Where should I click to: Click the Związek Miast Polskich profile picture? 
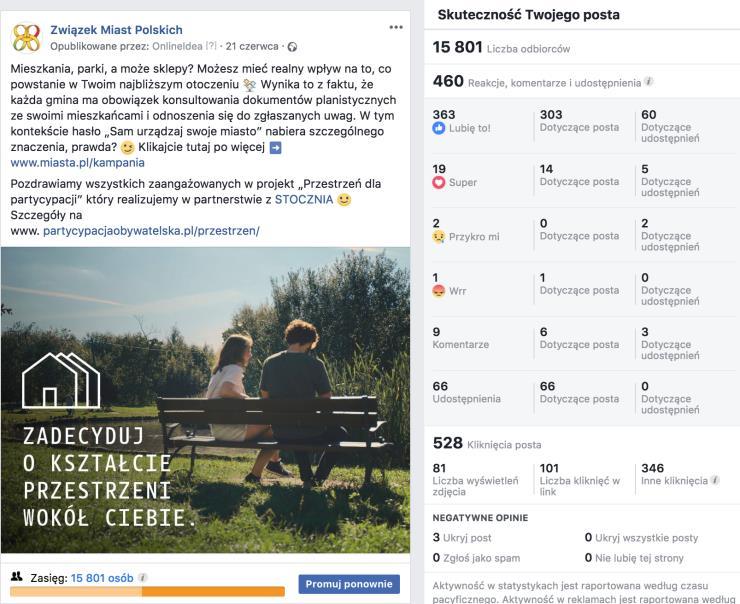point(27,38)
